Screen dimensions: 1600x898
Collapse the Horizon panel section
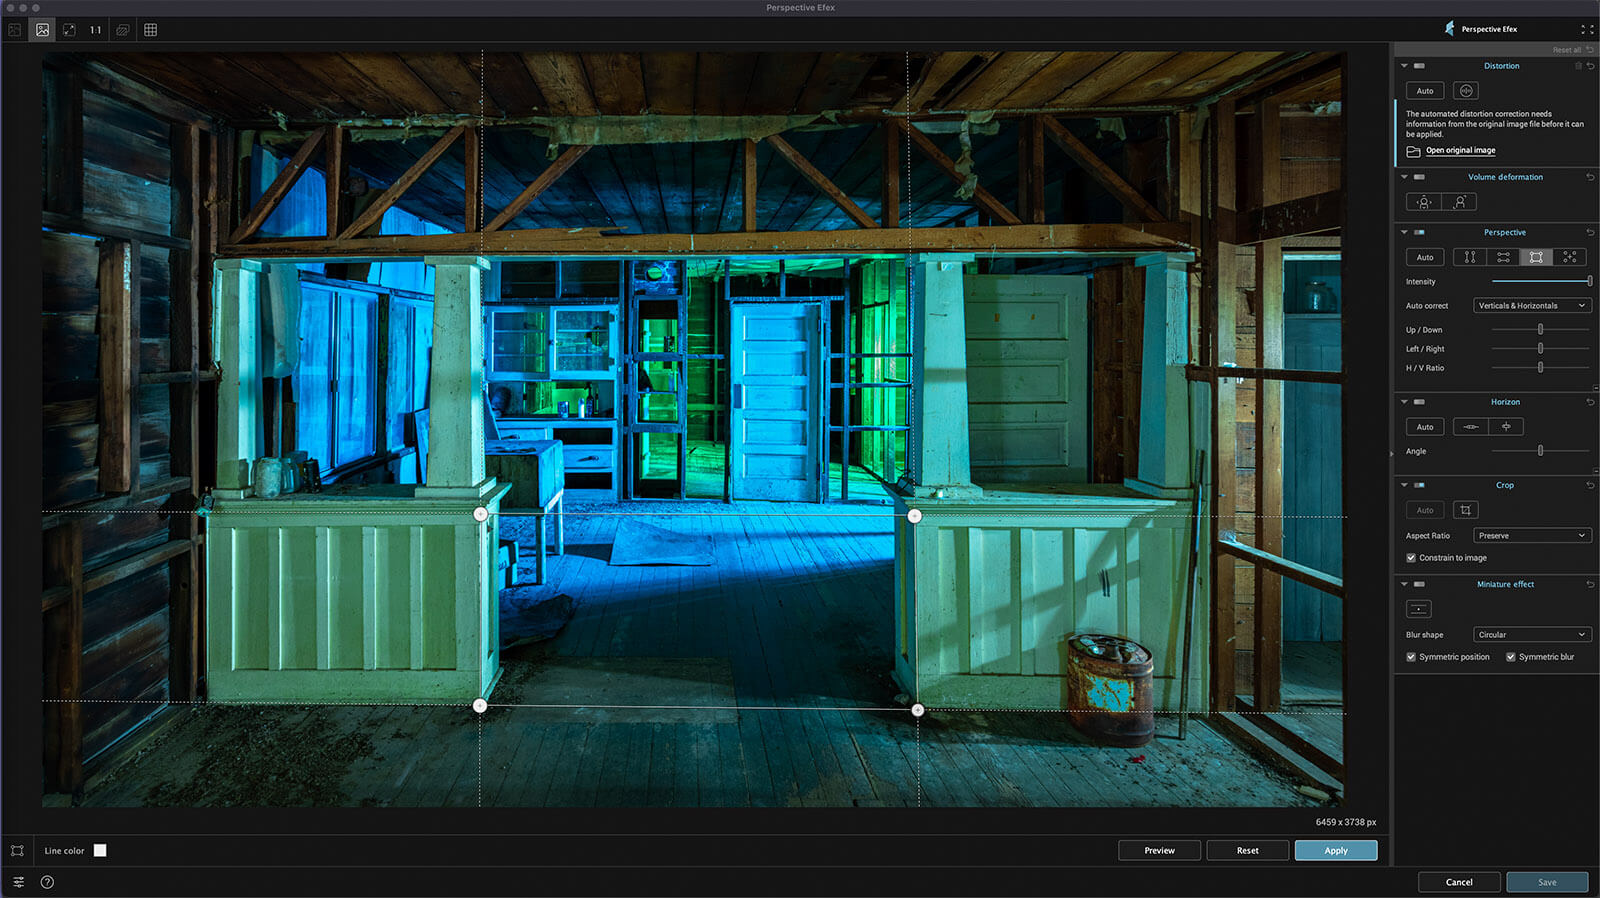[1404, 402]
